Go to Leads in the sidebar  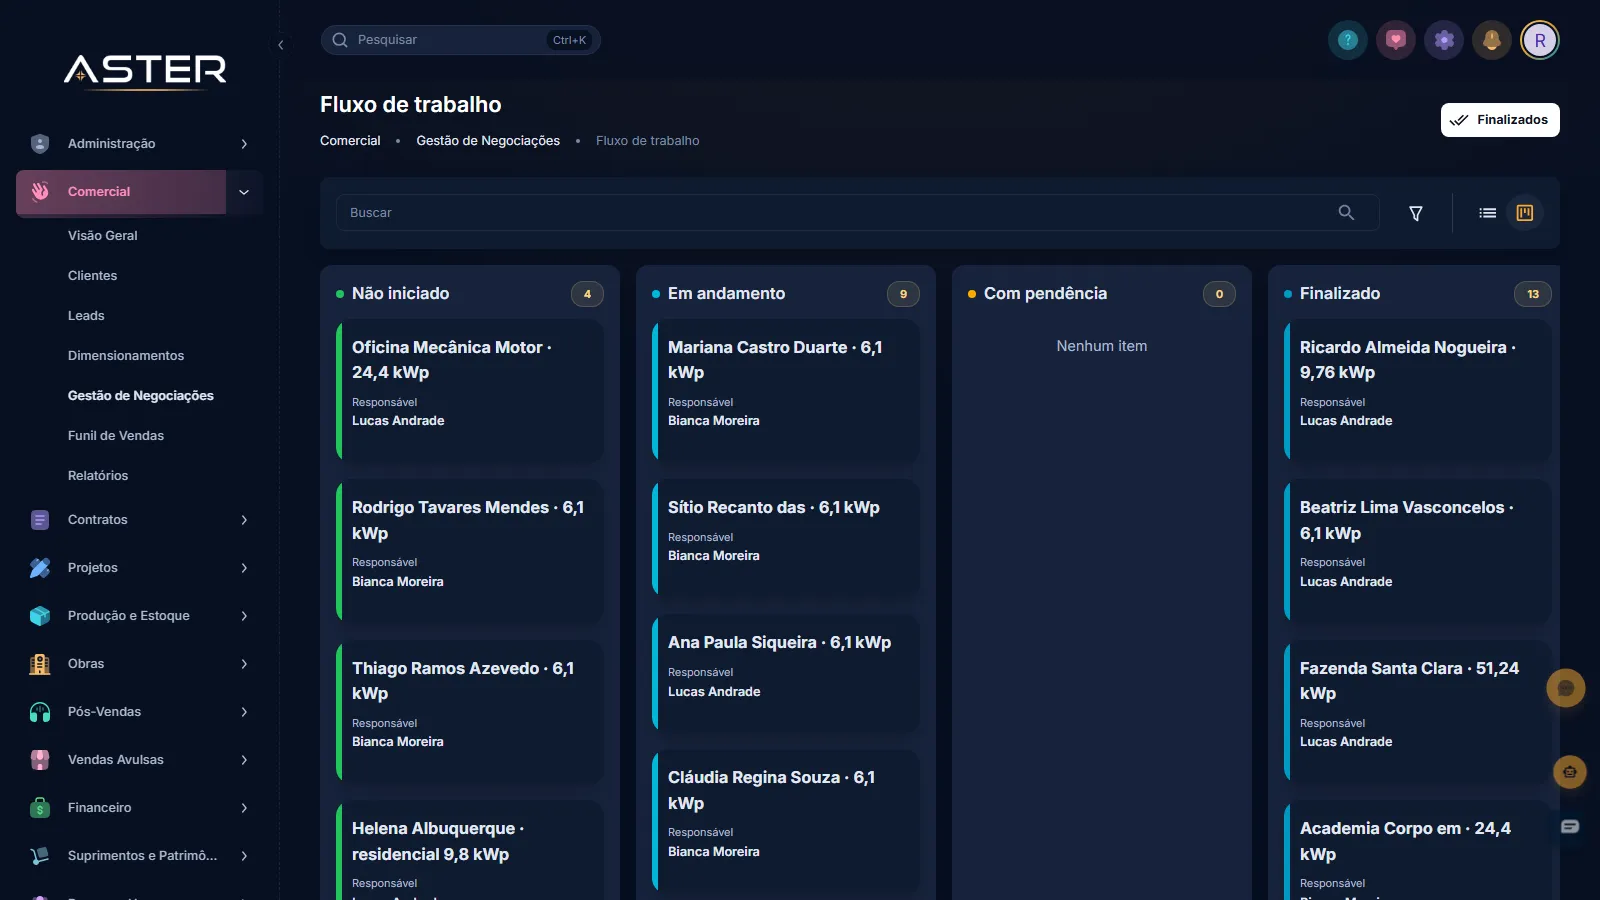[86, 316]
